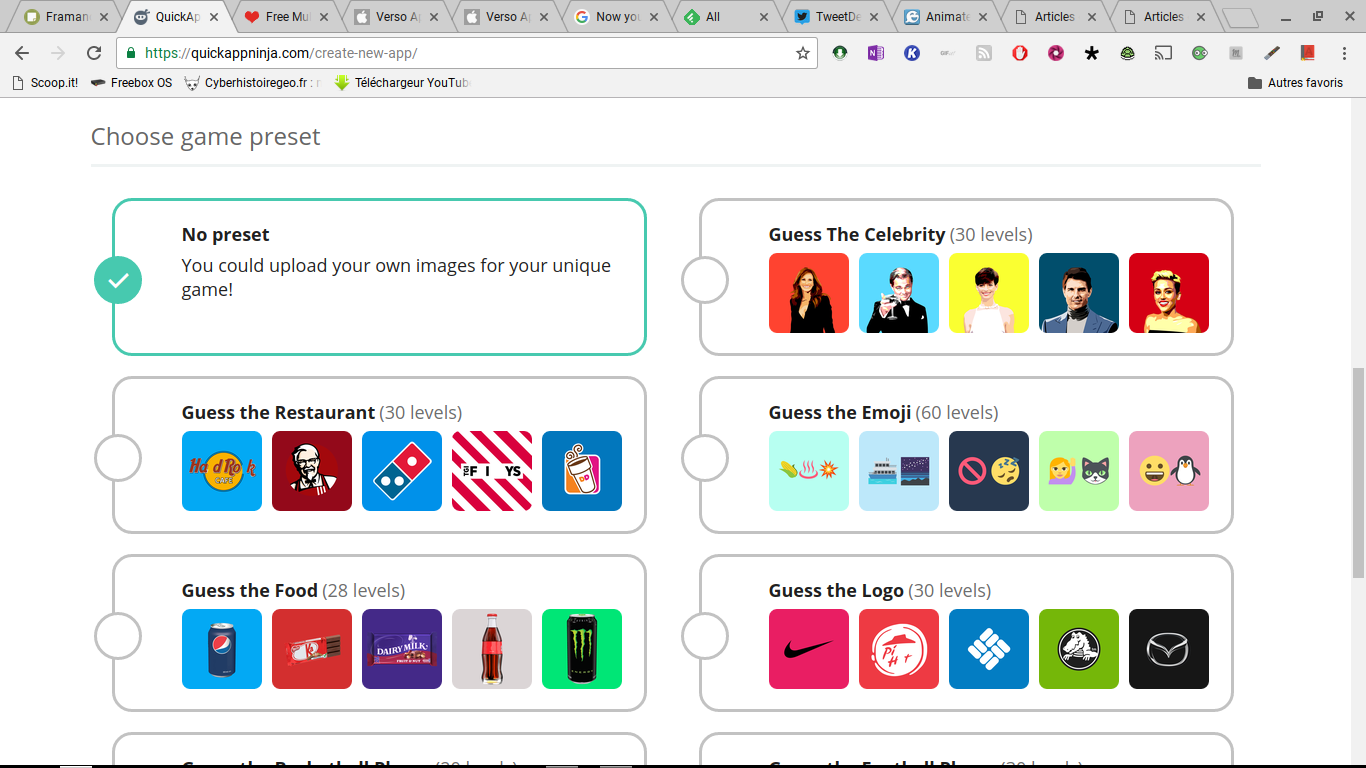This screenshot has width=1366, height=768.
Task: Choose the Guess The Celebrity preset
Action: pyautogui.click(x=705, y=280)
